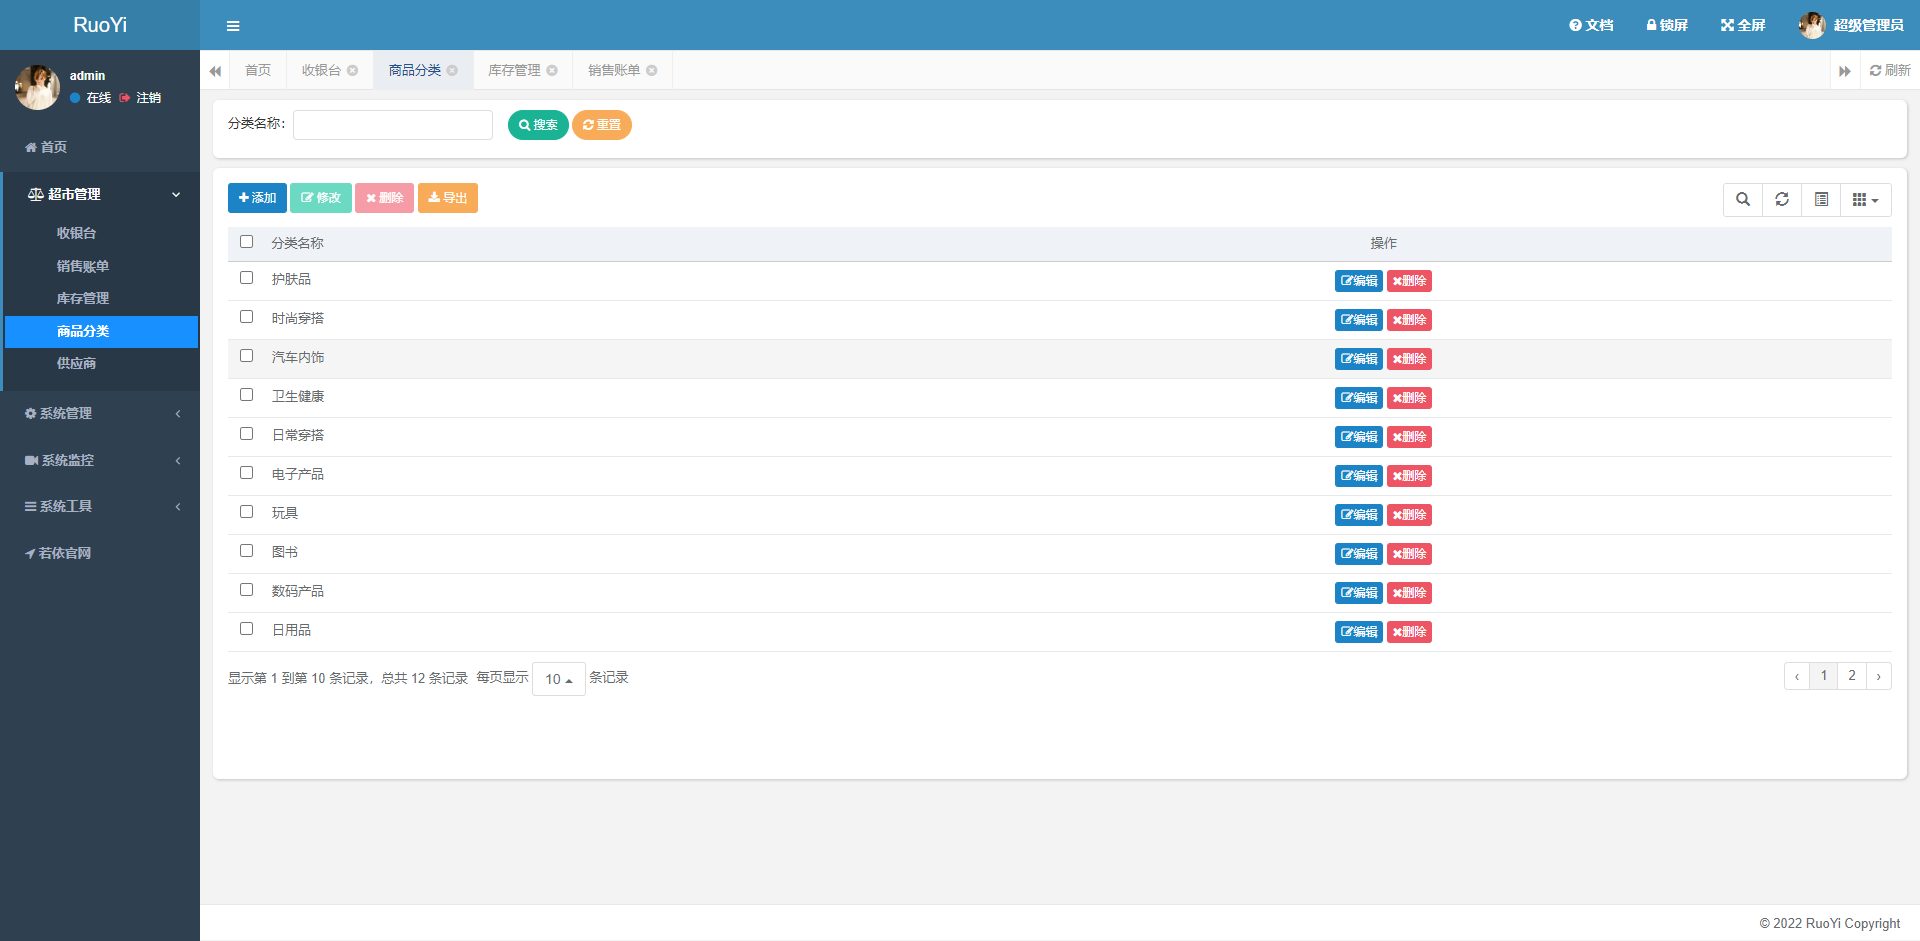
Task: Tick the checkbox for 护肤品 row
Action: [247, 278]
